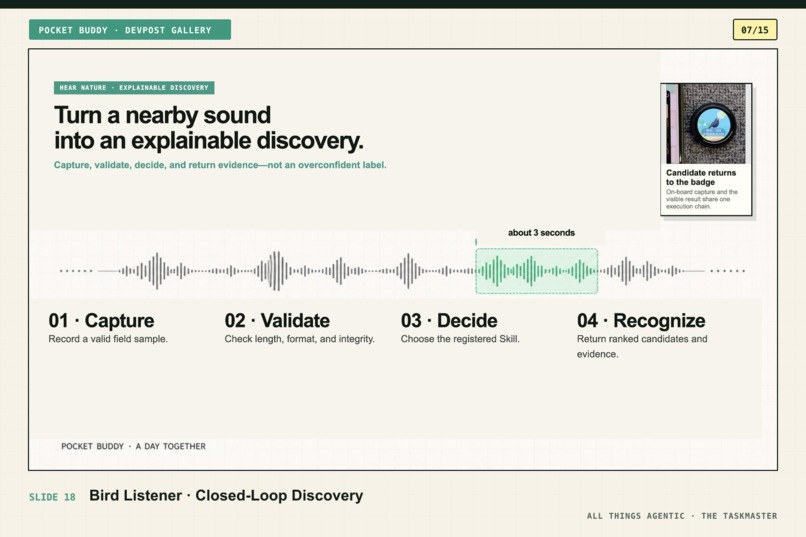Click the Candidate returns to the badge caption
Image resolution: width=806 pixels, height=537 pixels.
click(701, 177)
